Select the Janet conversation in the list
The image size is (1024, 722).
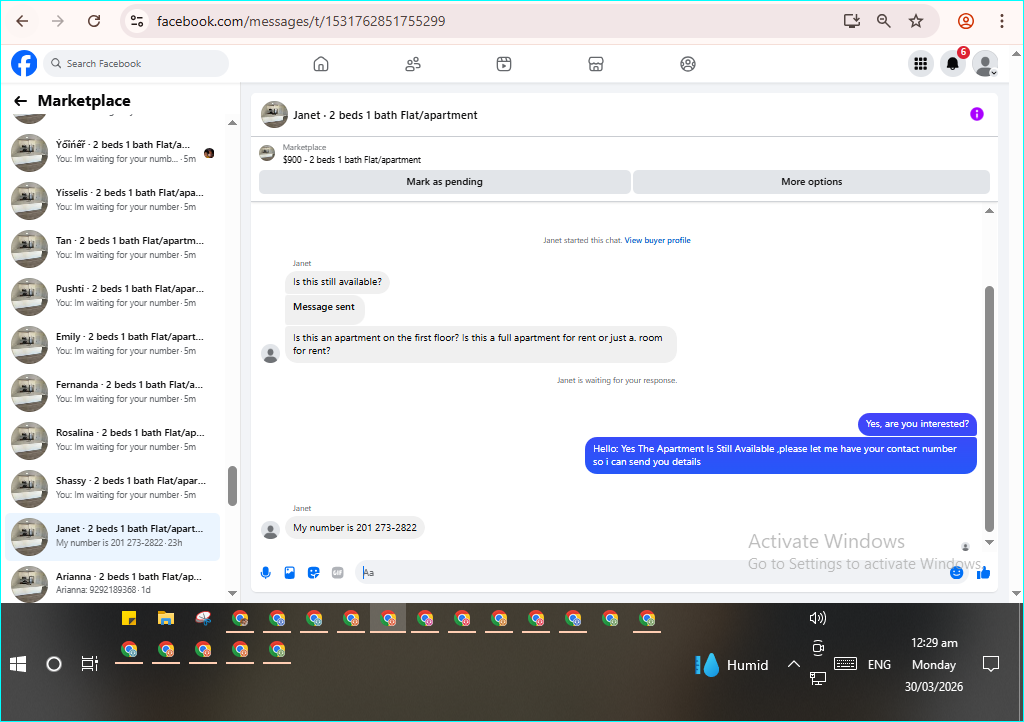click(112, 536)
